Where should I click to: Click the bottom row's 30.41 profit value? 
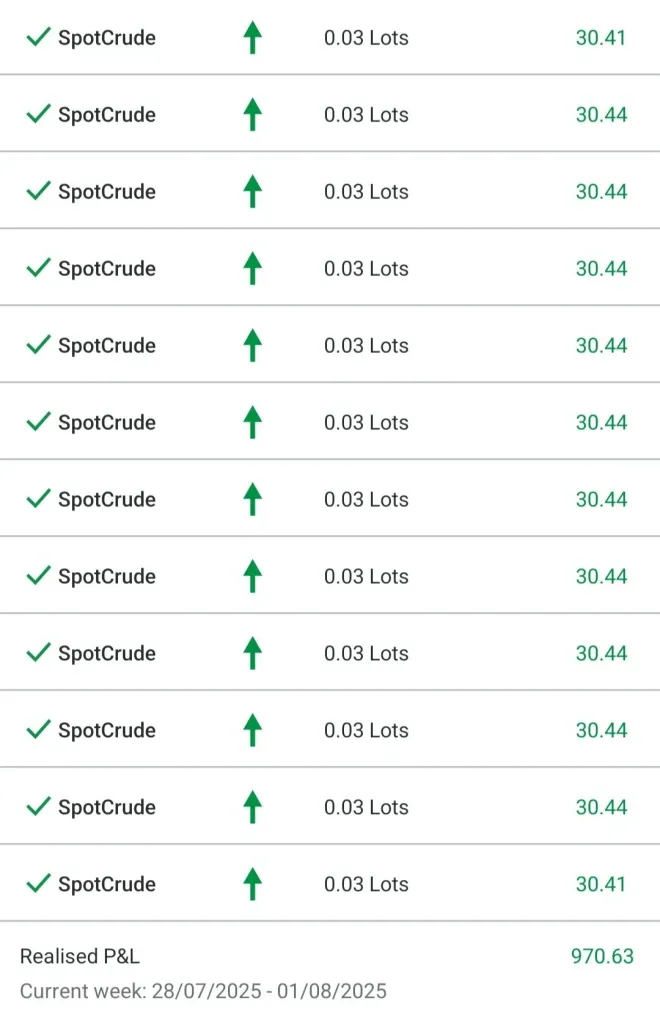pyautogui.click(x=601, y=884)
